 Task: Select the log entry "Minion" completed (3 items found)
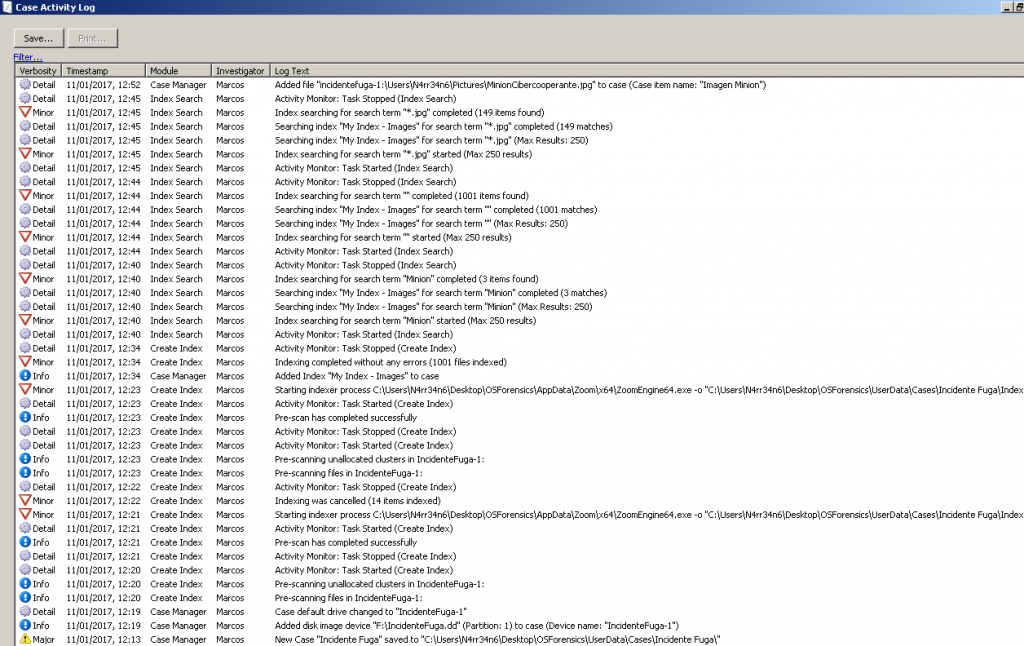click(406, 279)
